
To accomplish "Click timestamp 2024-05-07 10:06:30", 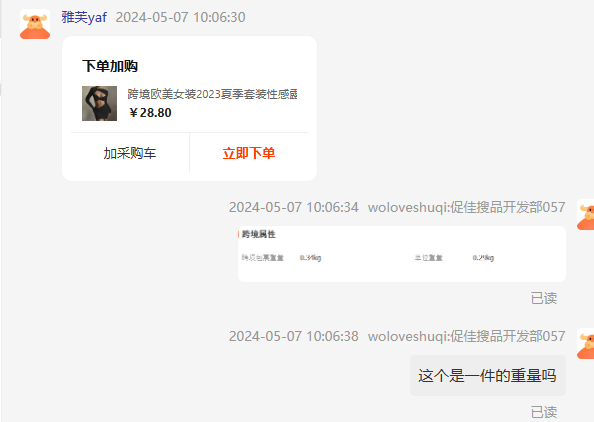I will pos(180,17).
